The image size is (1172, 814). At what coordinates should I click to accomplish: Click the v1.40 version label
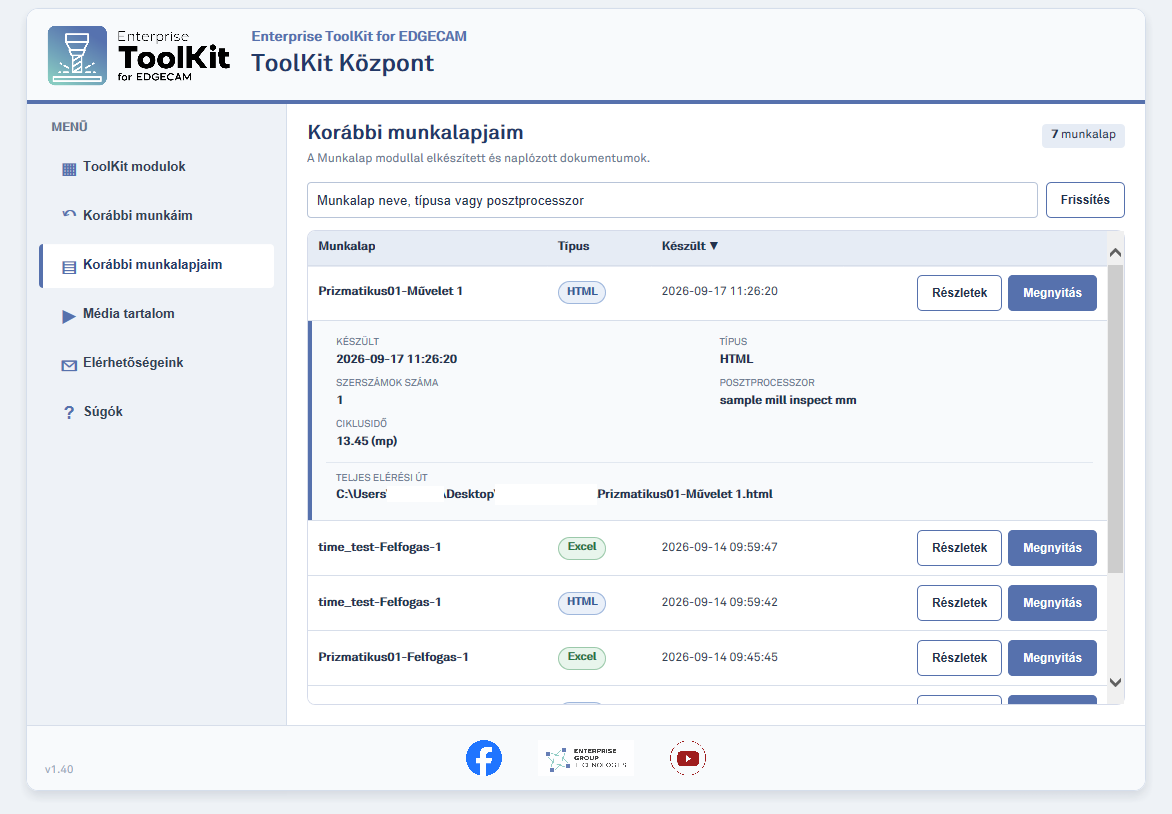tap(59, 769)
